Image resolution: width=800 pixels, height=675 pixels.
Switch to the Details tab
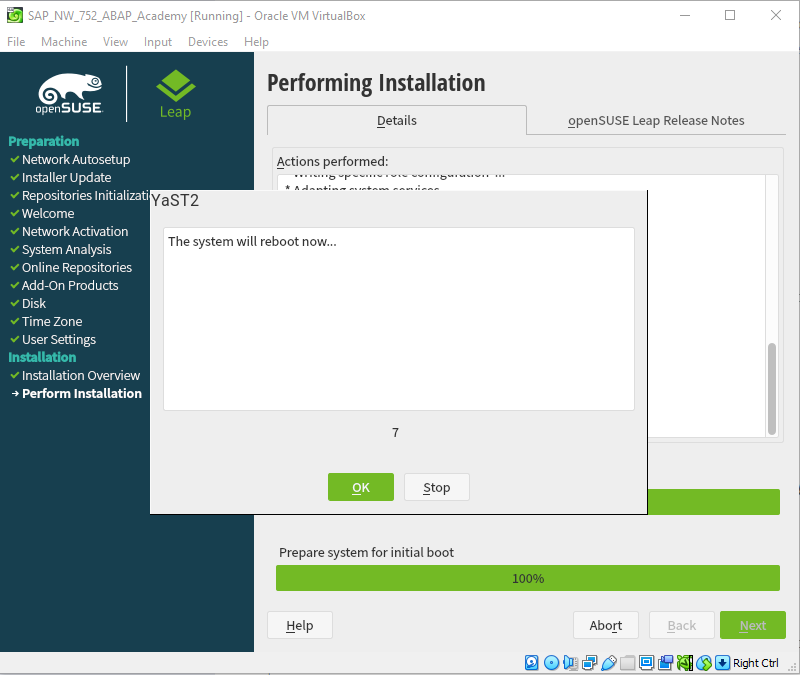point(397,120)
